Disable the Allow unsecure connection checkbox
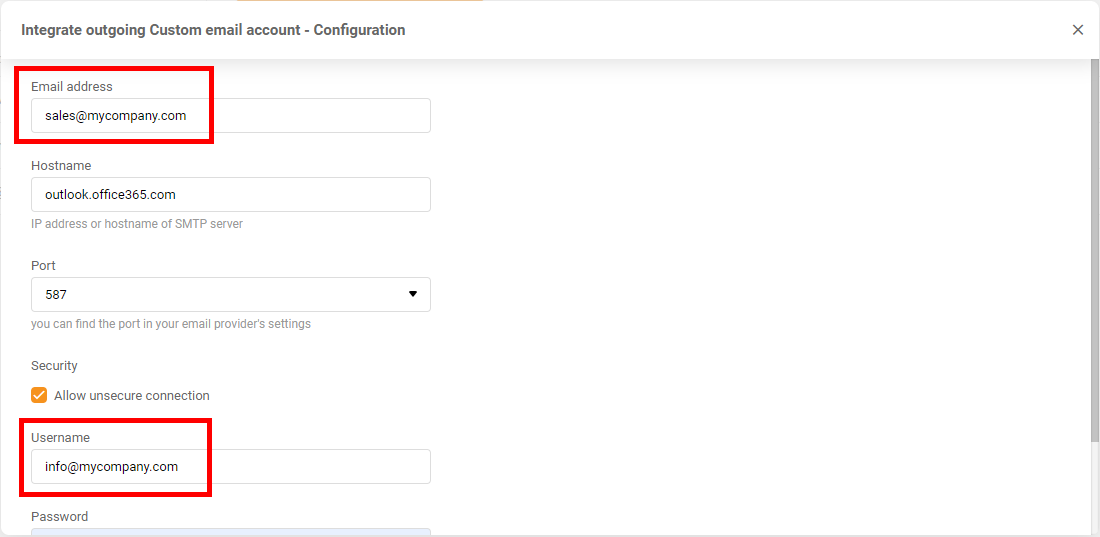The height and width of the screenshot is (537, 1100). click(39, 395)
